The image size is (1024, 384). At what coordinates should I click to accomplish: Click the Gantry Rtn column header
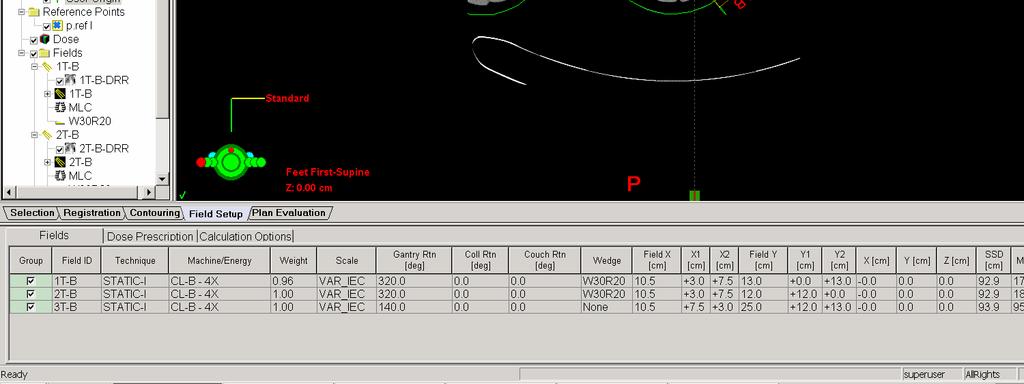414,260
